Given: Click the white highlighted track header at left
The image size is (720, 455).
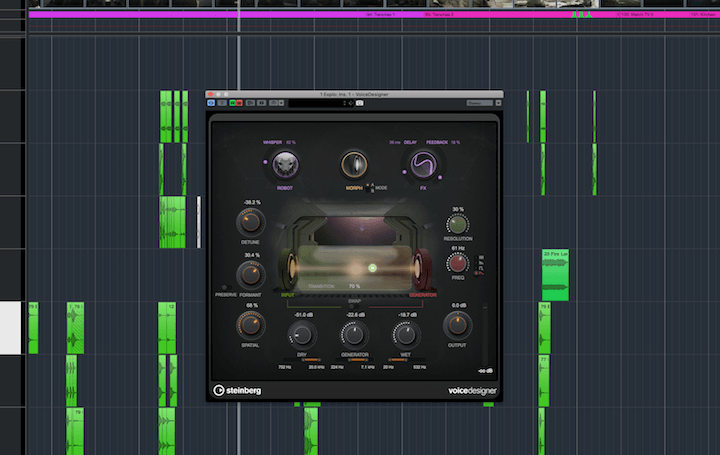Looking at the screenshot, I should [11, 327].
